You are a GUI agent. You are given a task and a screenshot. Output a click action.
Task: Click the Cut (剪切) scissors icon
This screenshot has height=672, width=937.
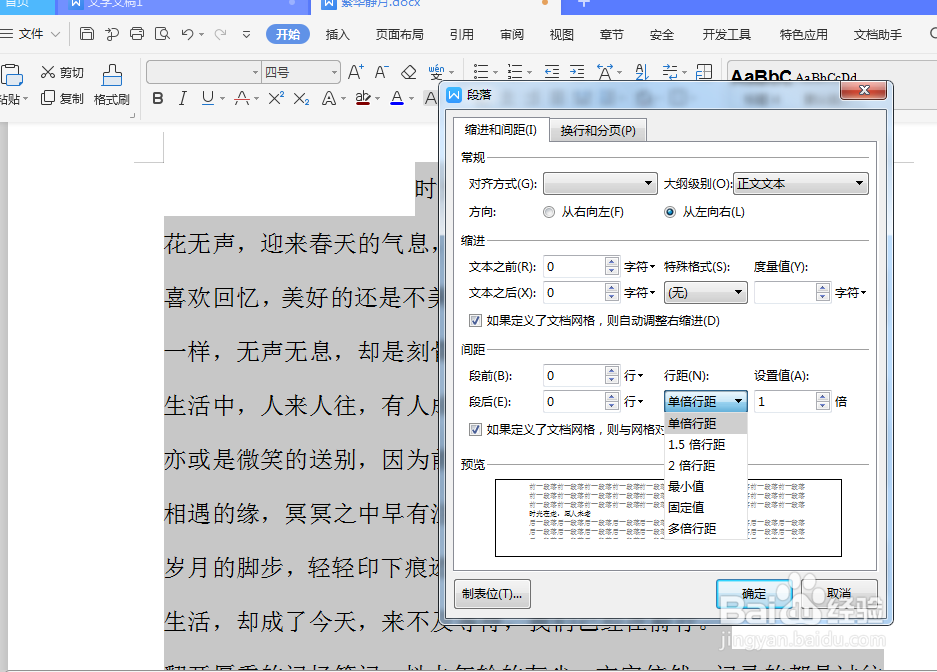point(48,72)
